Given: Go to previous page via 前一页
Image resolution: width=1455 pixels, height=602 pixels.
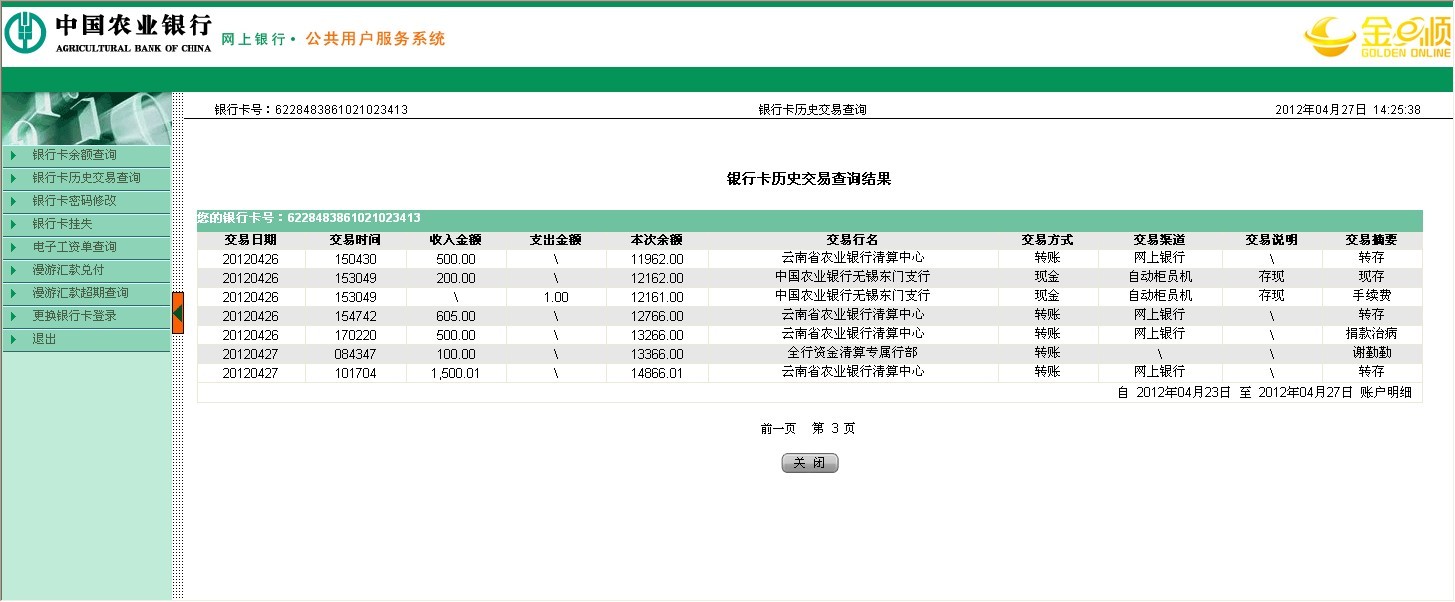Looking at the screenshot, I should pyautogui.click(x=778, y=429).
